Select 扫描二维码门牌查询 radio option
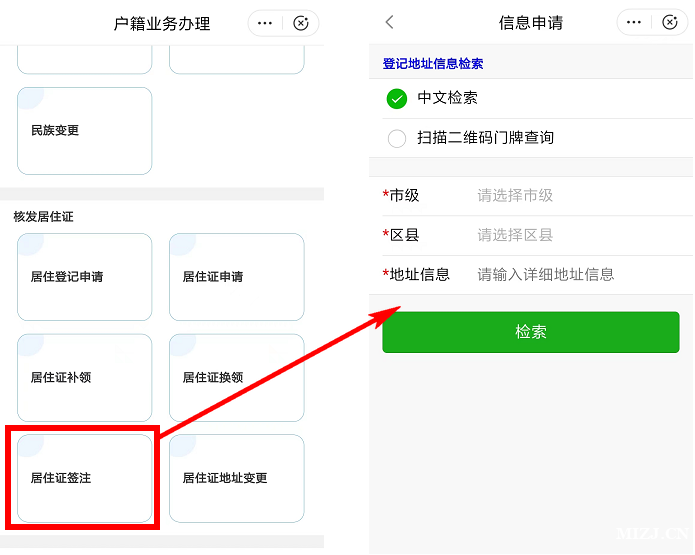 (x=397, y=138)
